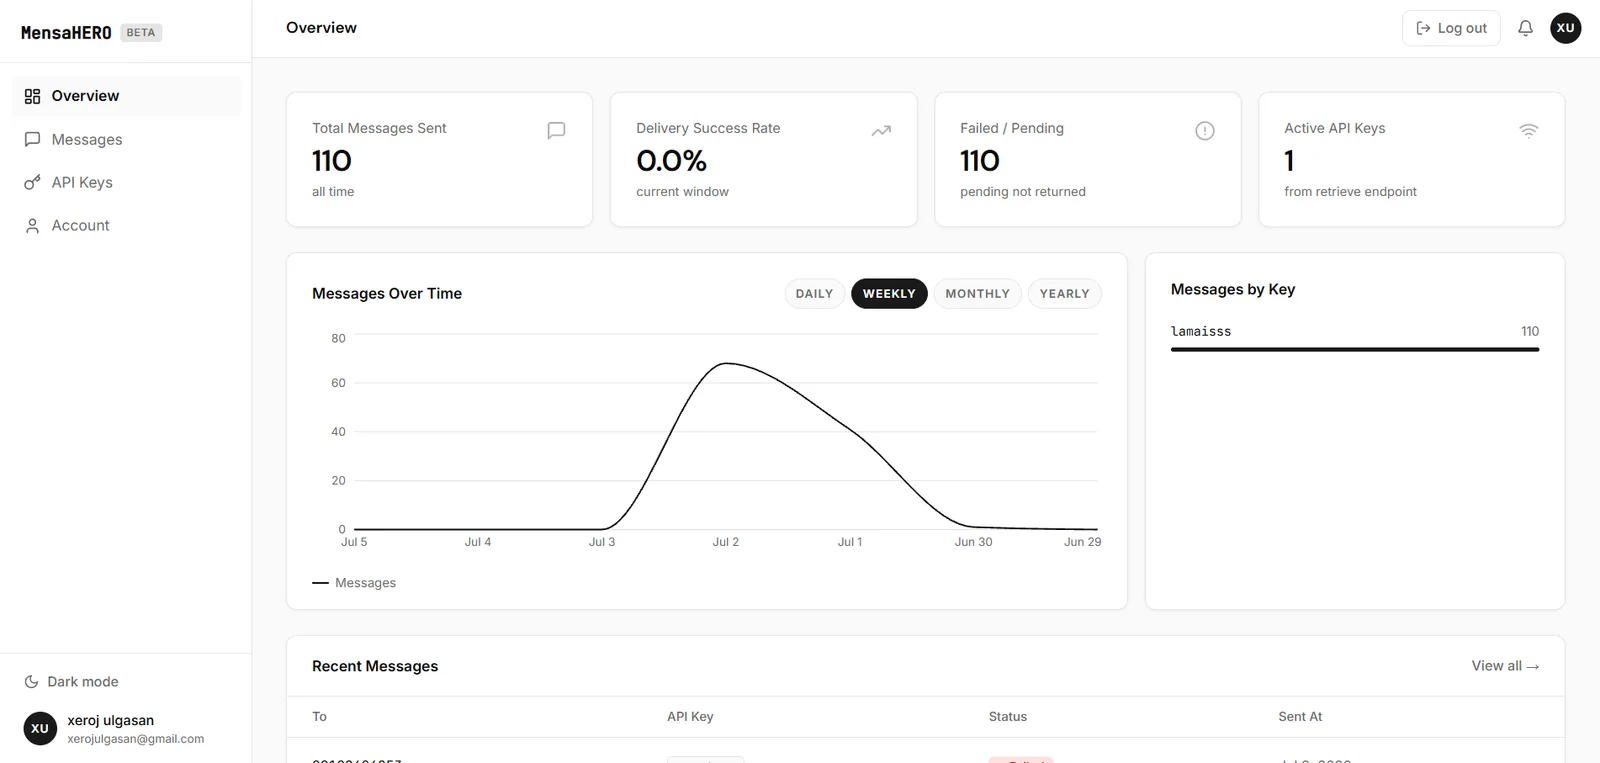Click the Overview grid icon in sidebar

(32, 96)
